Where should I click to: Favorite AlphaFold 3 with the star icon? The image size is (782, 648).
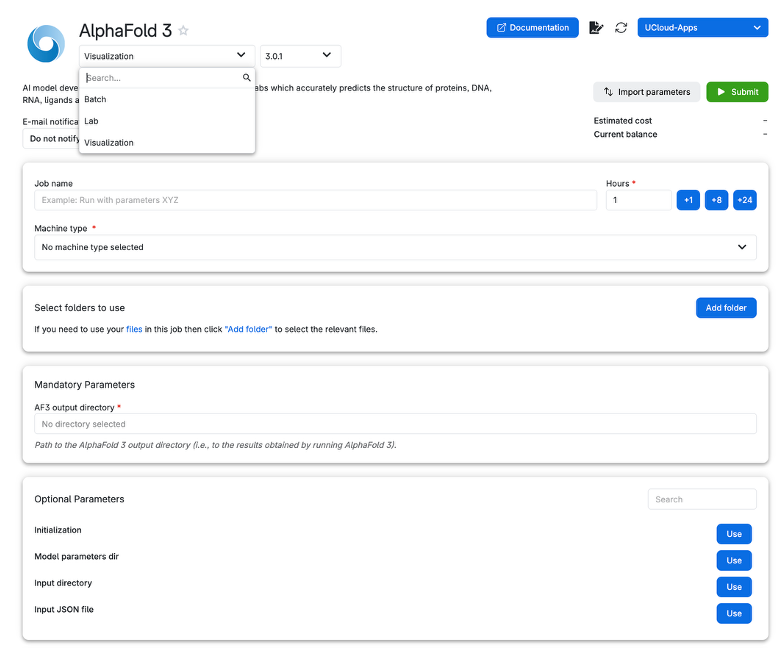(x=184, y=30)
